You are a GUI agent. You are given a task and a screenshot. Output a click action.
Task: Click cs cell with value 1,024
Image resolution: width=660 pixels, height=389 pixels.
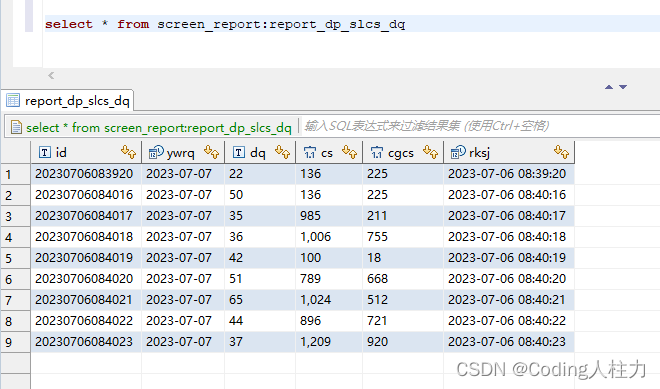[329, 300]
